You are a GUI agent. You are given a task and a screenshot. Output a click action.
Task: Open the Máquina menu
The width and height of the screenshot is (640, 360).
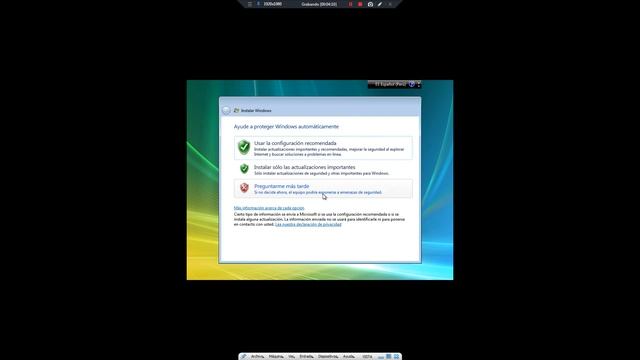tap(276, 357)
